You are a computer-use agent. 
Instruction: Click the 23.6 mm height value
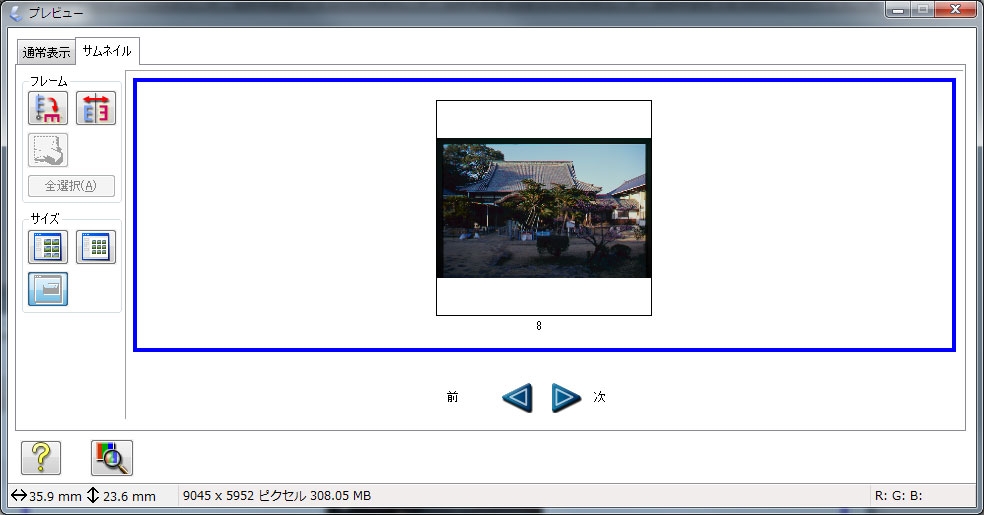coord(129,496)
